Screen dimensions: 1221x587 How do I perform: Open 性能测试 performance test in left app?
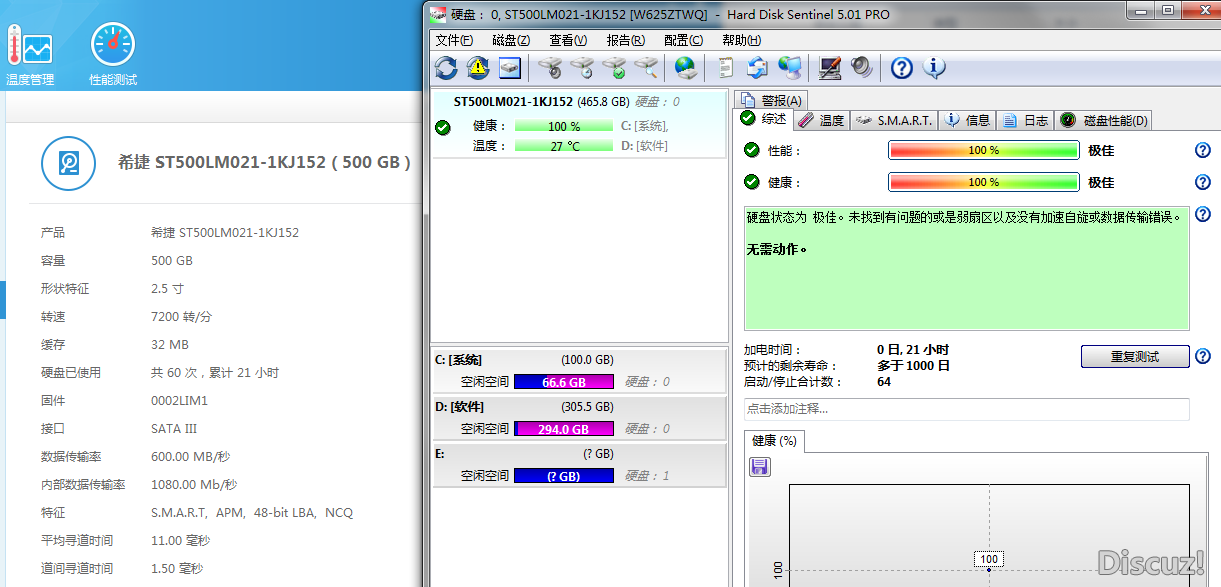coord(113,54)
